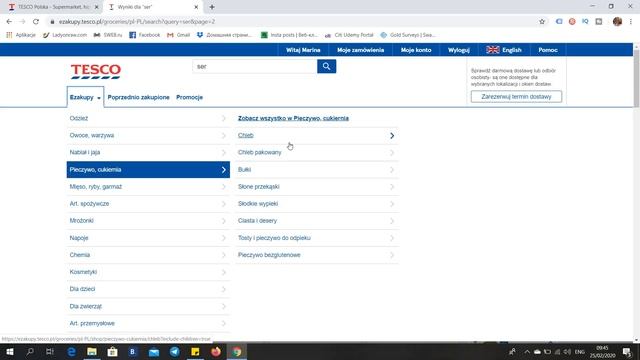Open Bułki subcategory
Image resolution: width=640 pixels, height=360 pixels.
(x=317, y=169)
